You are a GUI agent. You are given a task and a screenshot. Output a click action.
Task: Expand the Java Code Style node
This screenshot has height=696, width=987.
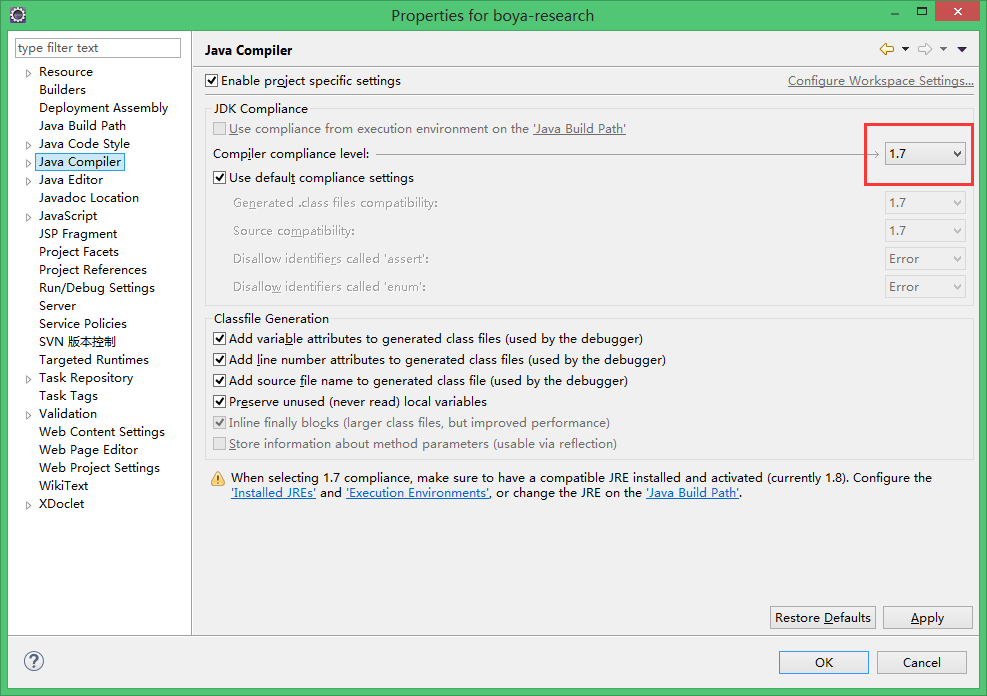pos(28,145)
